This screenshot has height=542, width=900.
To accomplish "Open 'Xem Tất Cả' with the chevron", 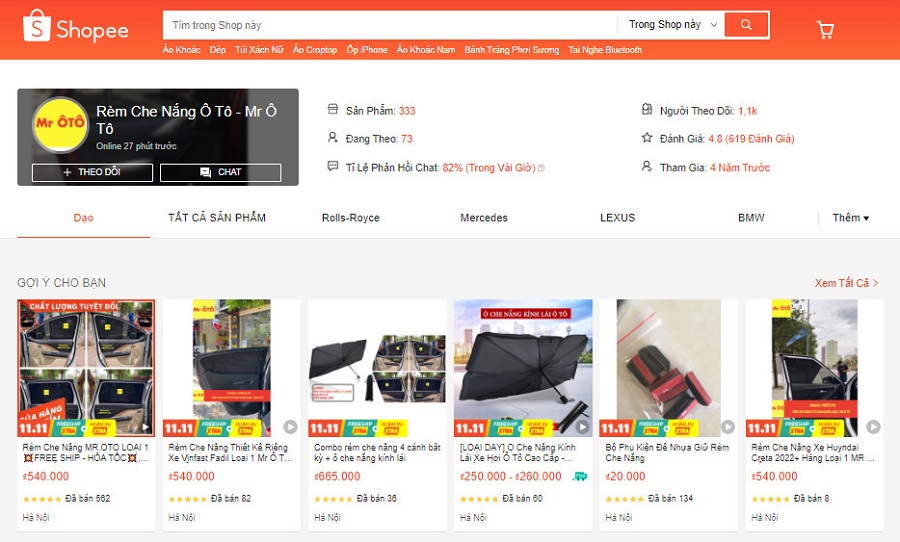I will click(846, 283).
